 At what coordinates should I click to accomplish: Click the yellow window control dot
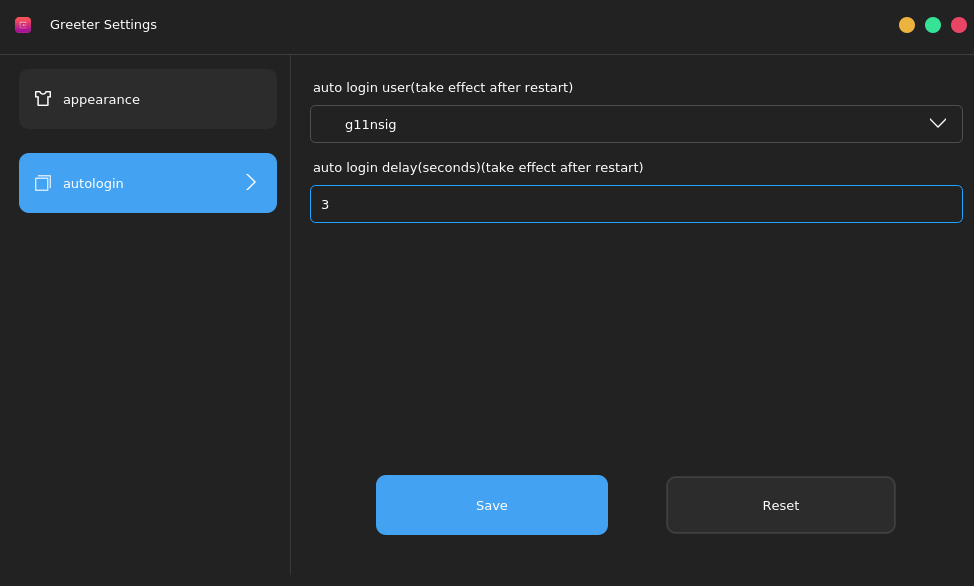point(907,25)
